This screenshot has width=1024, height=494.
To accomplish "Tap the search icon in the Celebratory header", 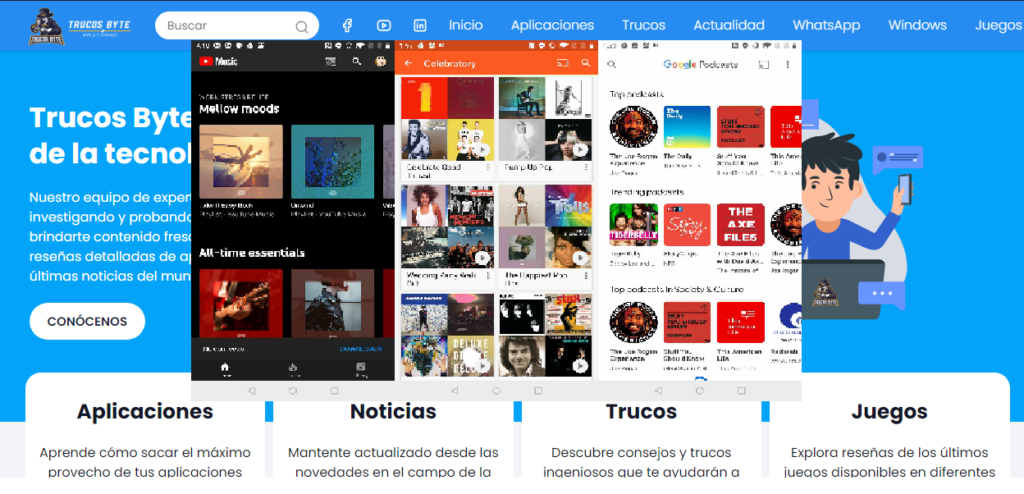I will click(x=586, y=63).
